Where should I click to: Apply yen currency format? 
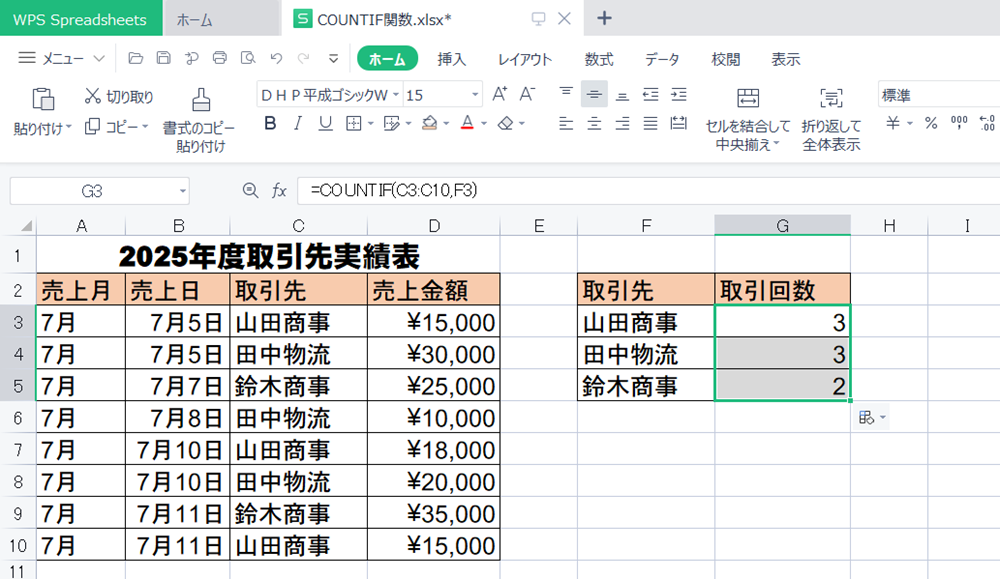893,123
